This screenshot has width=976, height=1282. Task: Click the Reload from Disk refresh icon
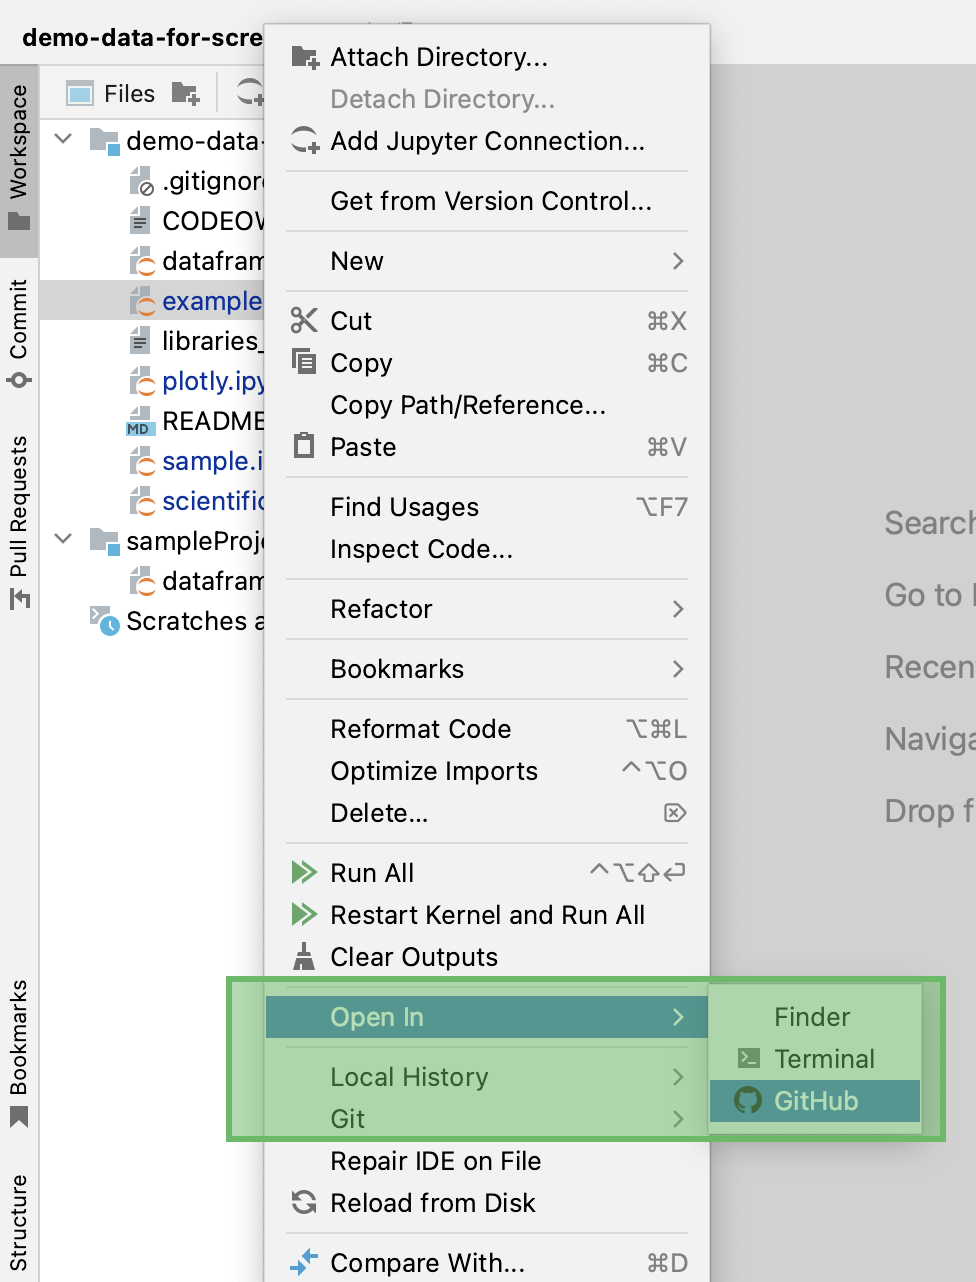[303, 1203]
